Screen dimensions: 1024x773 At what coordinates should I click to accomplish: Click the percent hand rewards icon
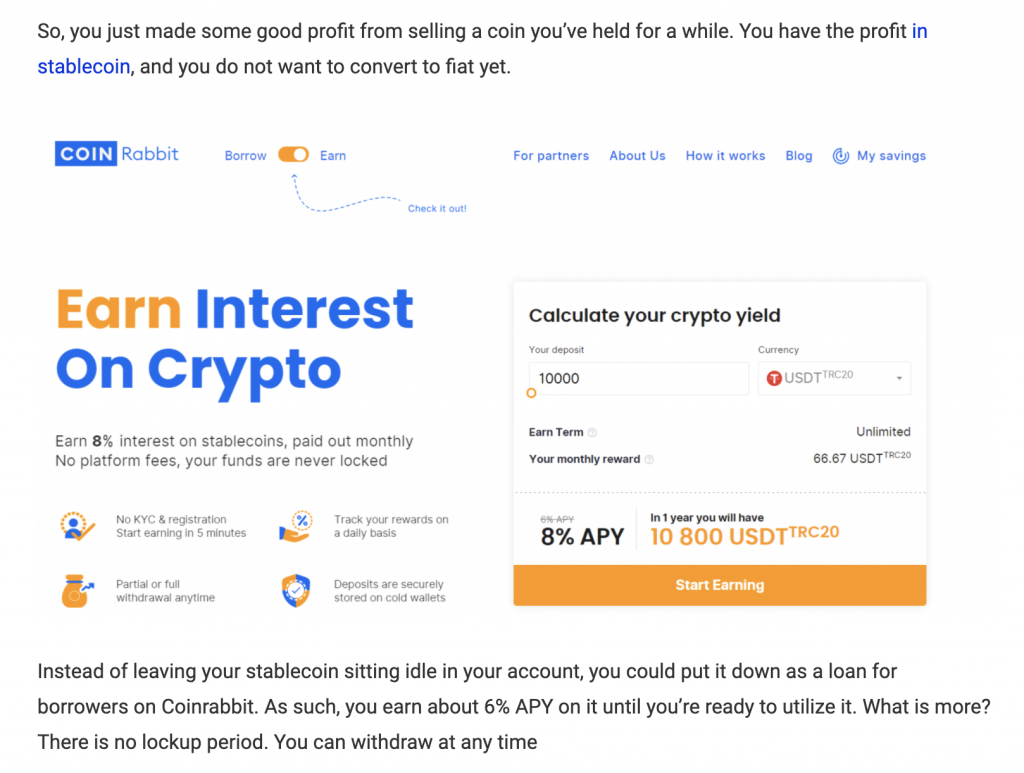[296, 526]
